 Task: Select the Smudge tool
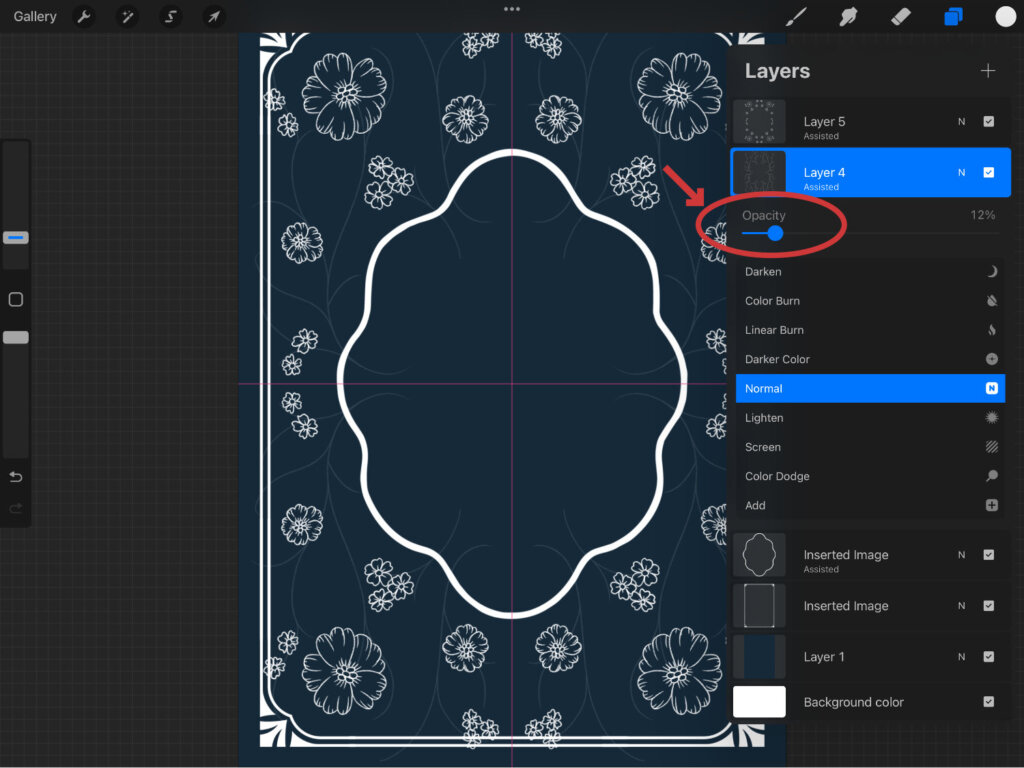click(x=849, y=17)
